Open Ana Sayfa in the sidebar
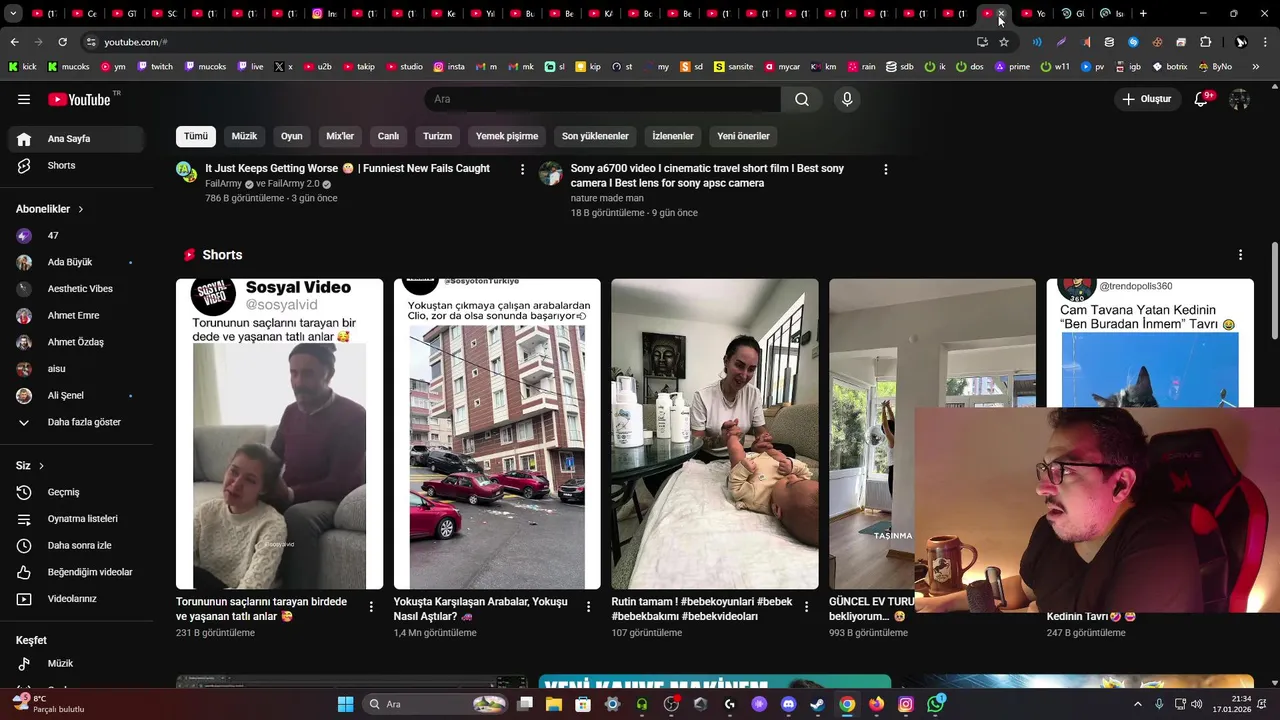The width and height of the screenshot is (1280, 720). [76, 139]
